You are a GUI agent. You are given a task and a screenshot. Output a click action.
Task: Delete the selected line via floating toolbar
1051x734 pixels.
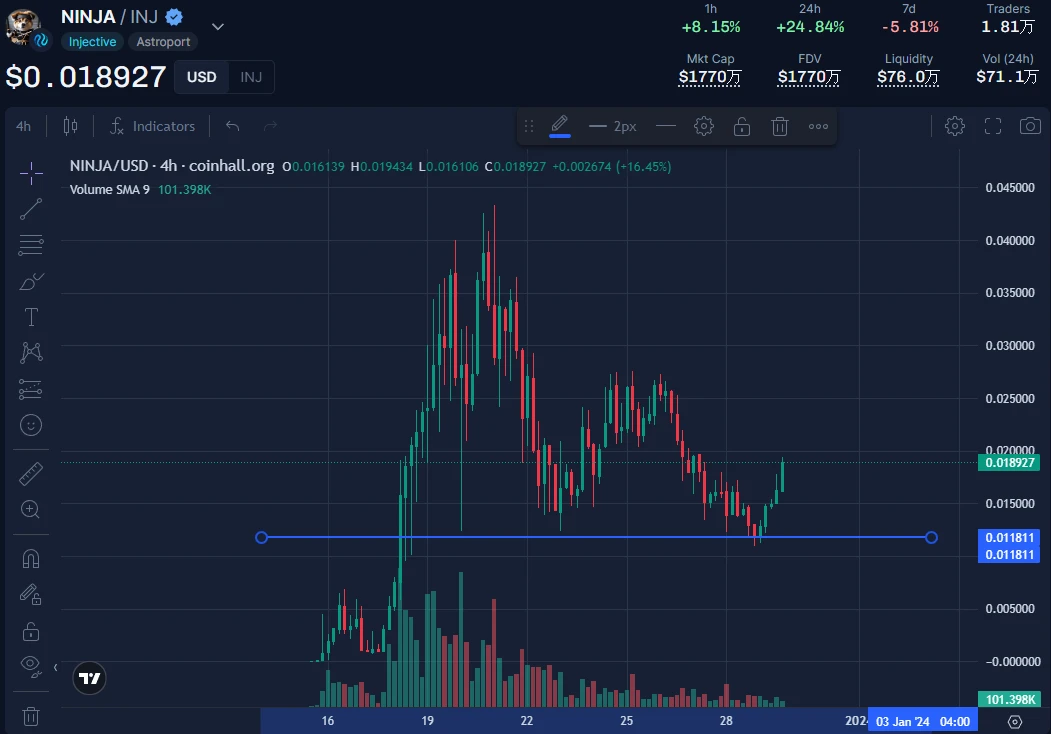coord(780,126)
